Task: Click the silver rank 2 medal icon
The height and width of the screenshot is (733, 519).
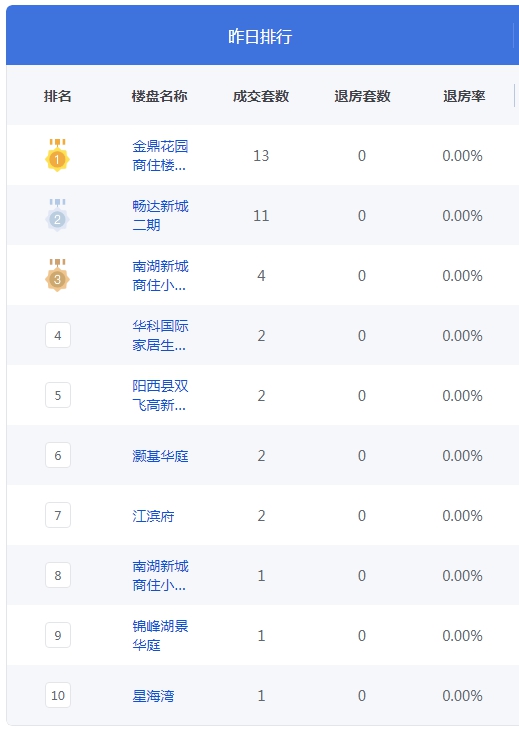Action: pos(58,215)
